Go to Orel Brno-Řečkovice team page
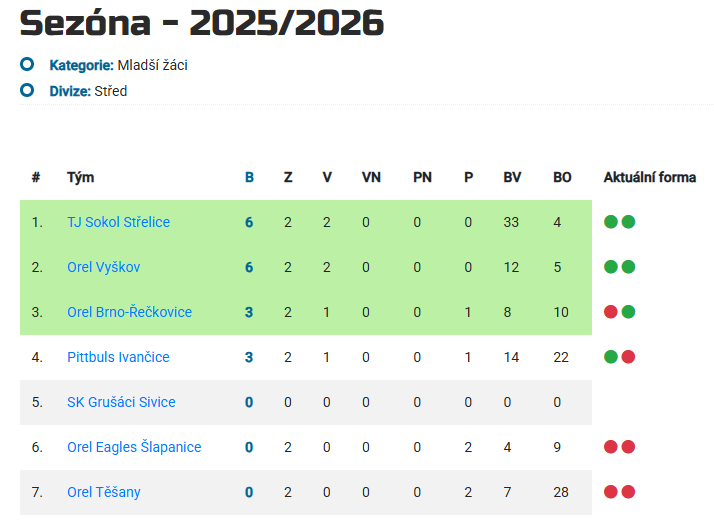The height and width of the screenshot is (527, 714). click(x=129, y=312)
